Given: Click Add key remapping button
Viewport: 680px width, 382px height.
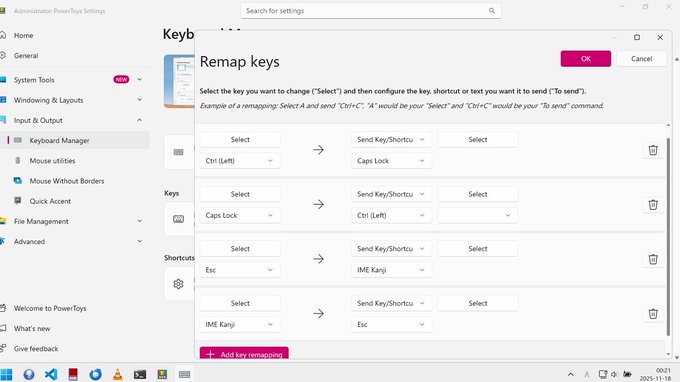Looking at the screenshot, I should (x=244, y=354).
